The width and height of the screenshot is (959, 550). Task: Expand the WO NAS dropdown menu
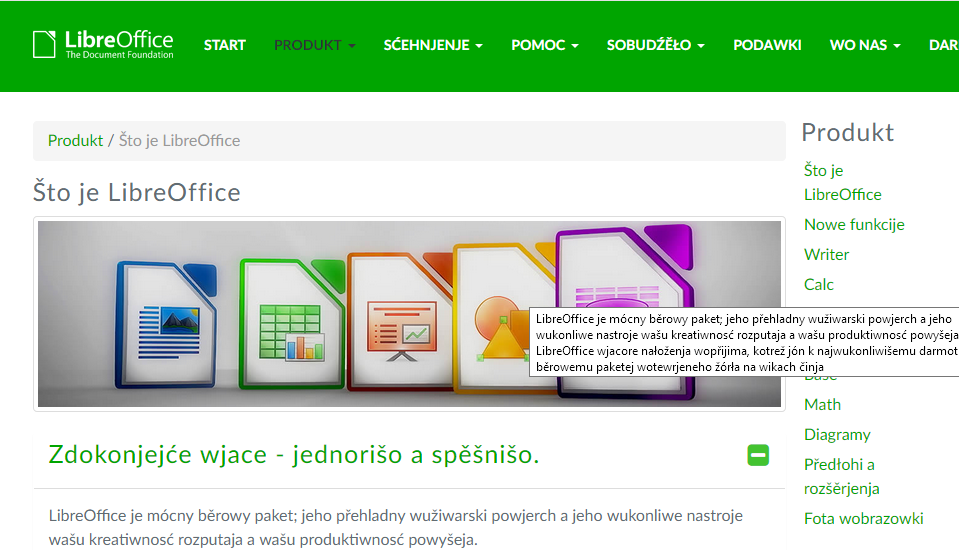click(x=865, y=45)
